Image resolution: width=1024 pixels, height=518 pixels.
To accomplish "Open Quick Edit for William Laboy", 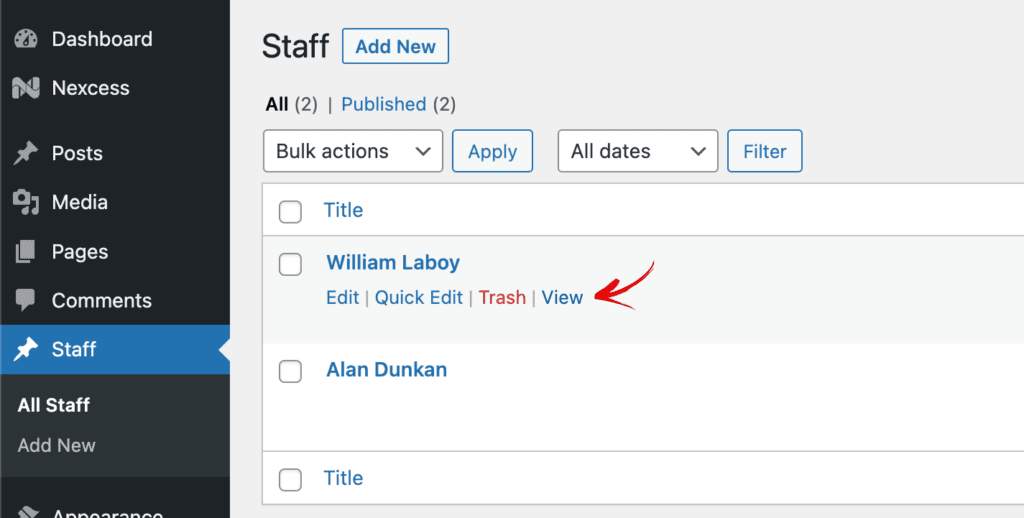I will [x=419, y=297].
